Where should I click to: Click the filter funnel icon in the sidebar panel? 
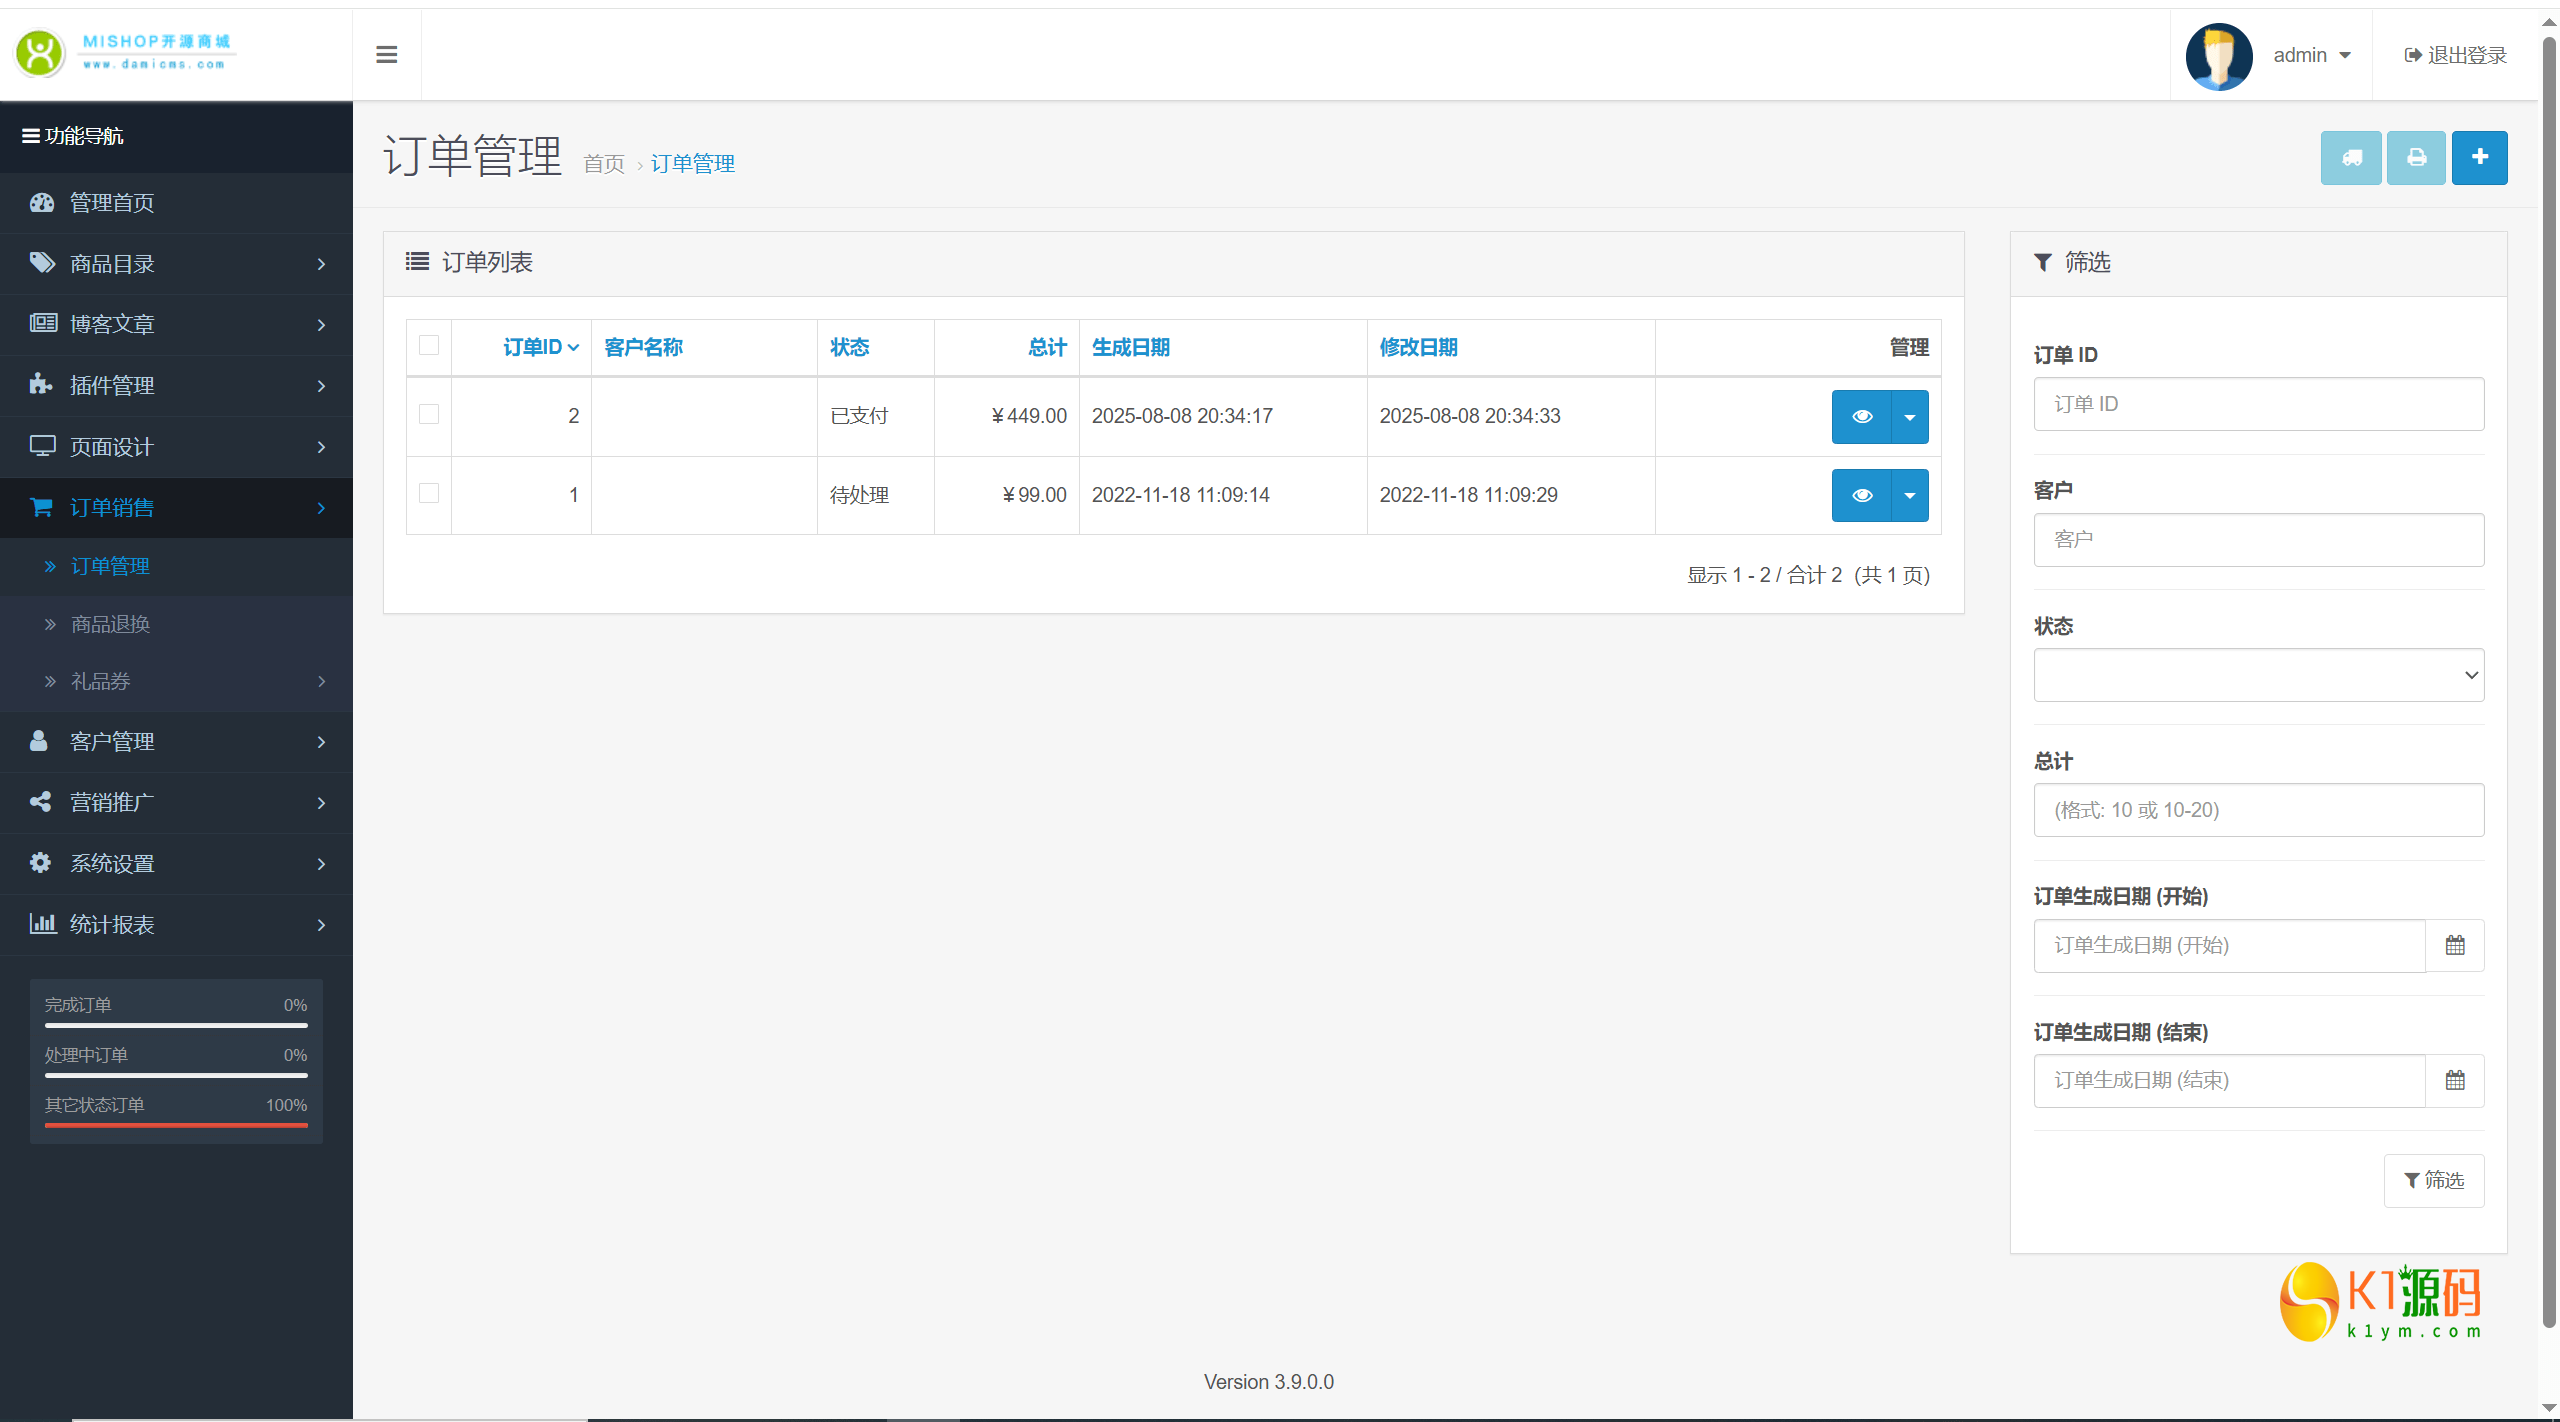coord(2042,261)
